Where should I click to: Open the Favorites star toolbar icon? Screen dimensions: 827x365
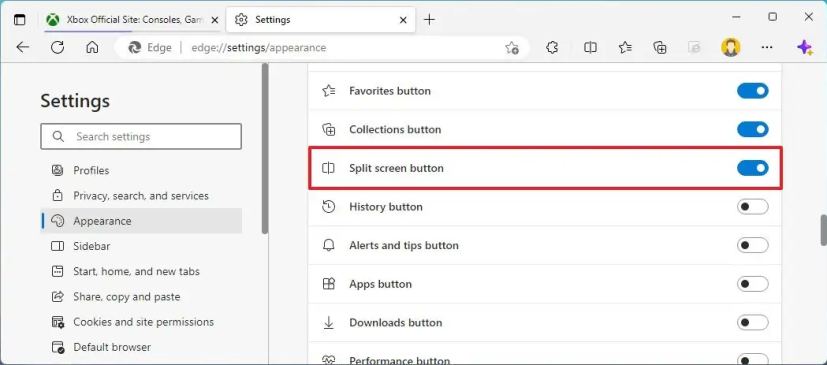[x=625, y=47]
